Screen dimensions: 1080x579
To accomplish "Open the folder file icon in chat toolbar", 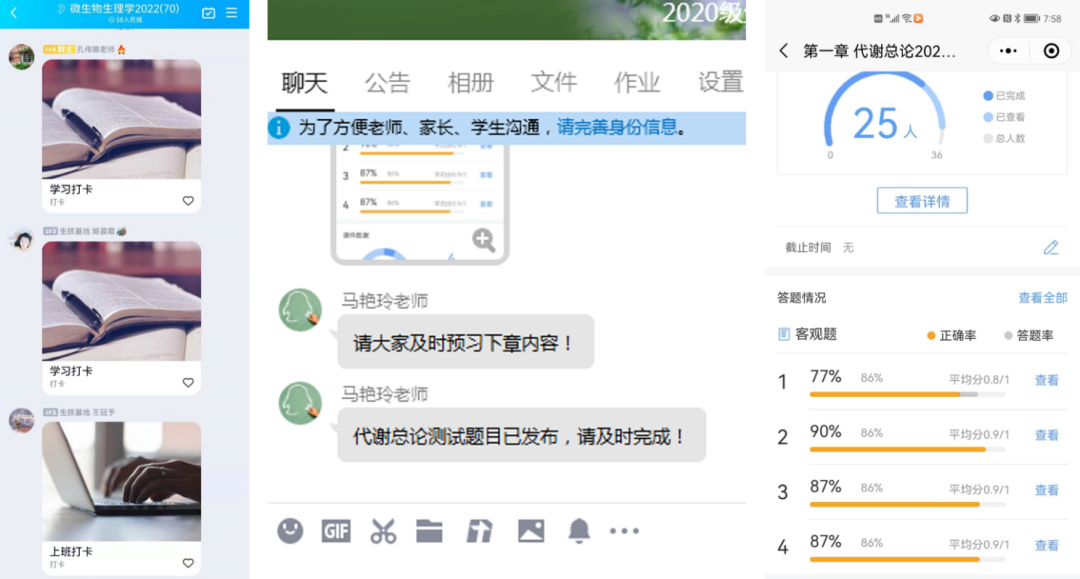I will 429,531.
